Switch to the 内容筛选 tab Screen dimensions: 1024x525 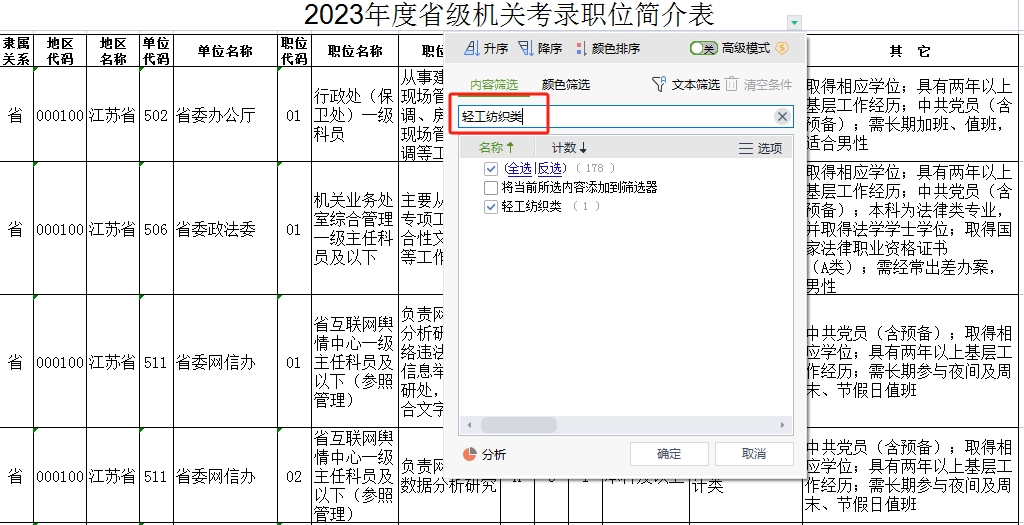pos(494,84)
